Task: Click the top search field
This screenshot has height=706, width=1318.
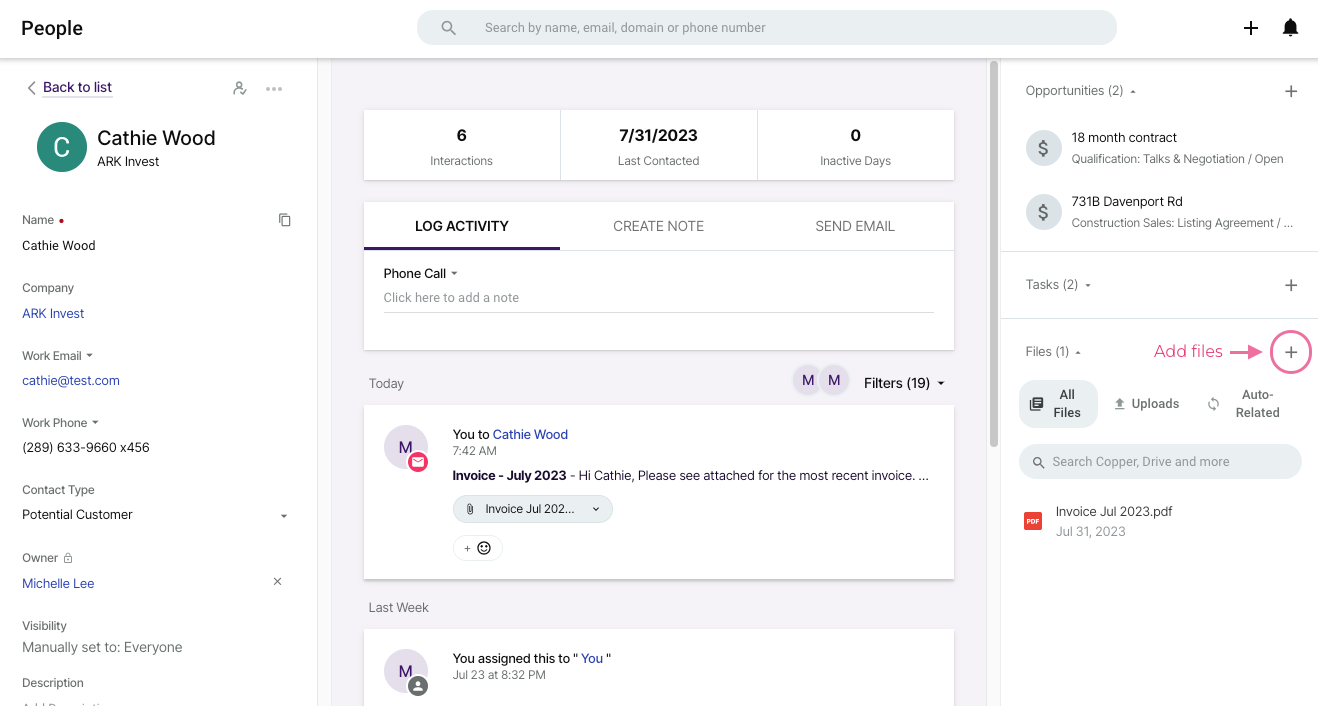Action: 767,28
